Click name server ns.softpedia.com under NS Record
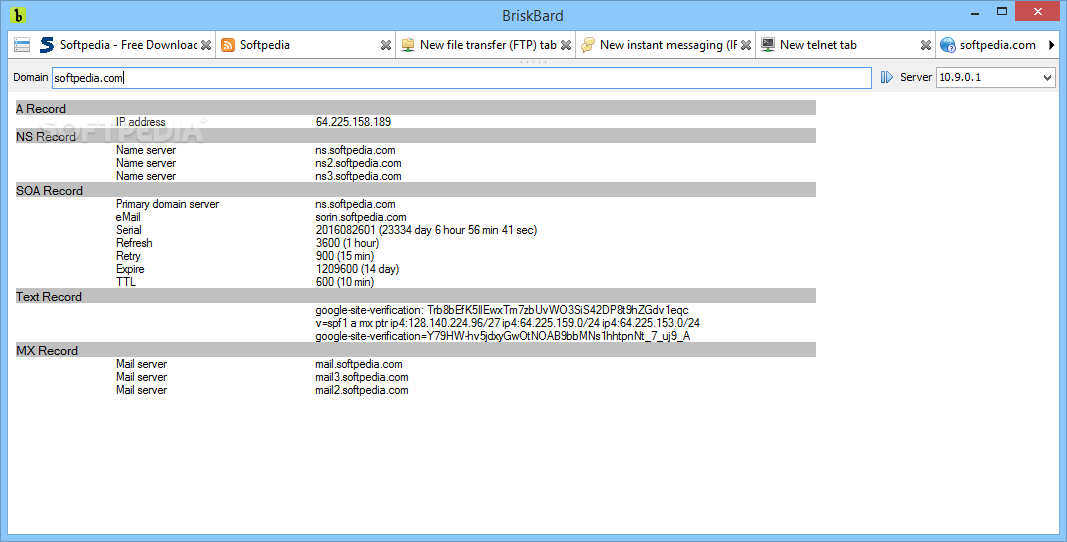The width and height of the screenshot is (1067, 542). pos(355,150)
